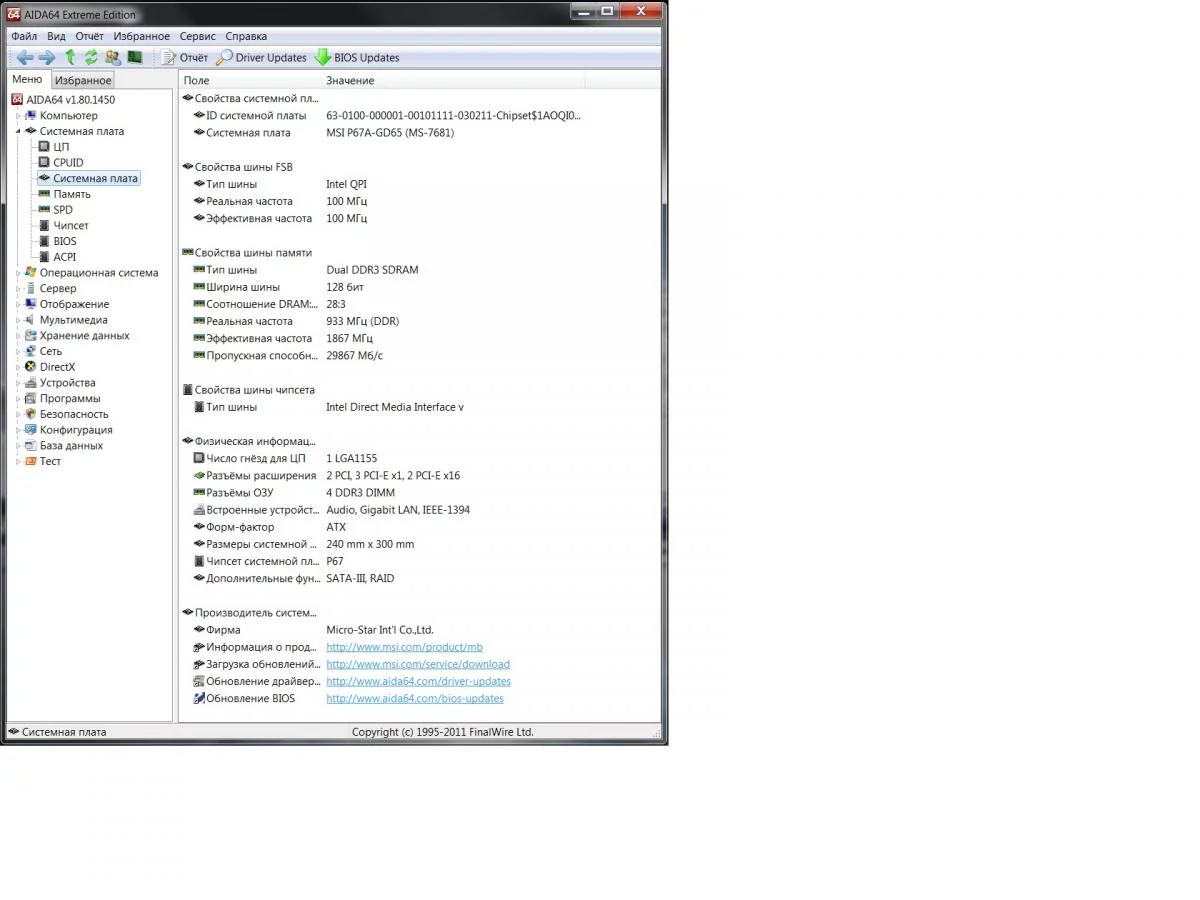Click the 29867 Мб/с bandwidth value

click(354, 356)
